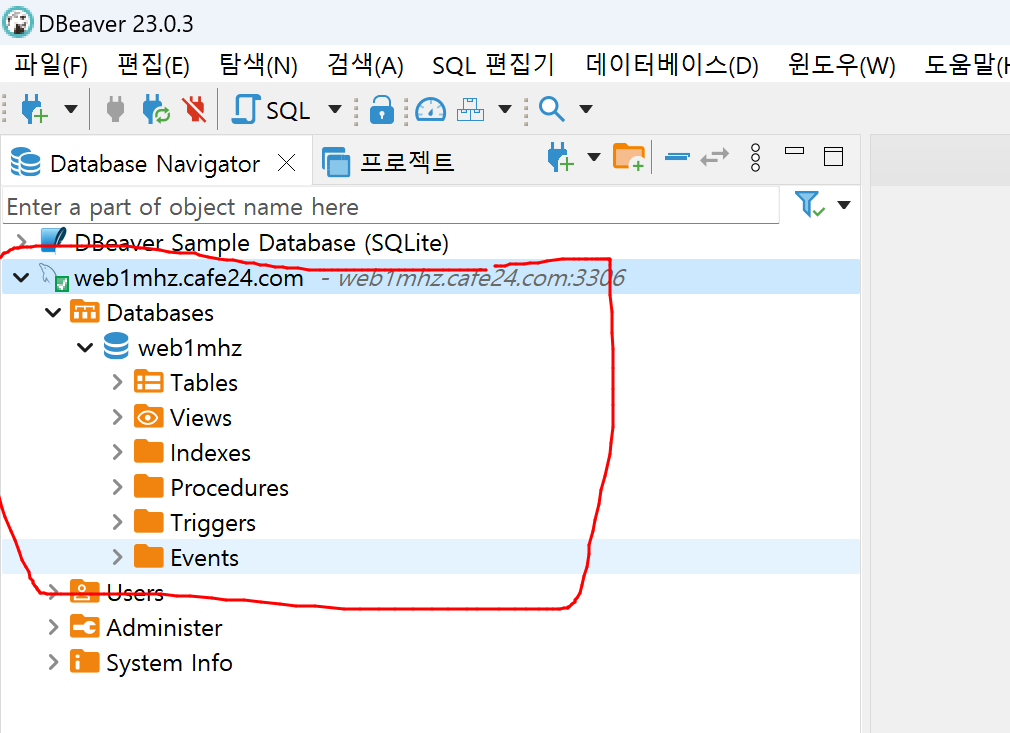Select the Tables folder icon
Viewport: 1010px width, 733px height.
[149, 382]
